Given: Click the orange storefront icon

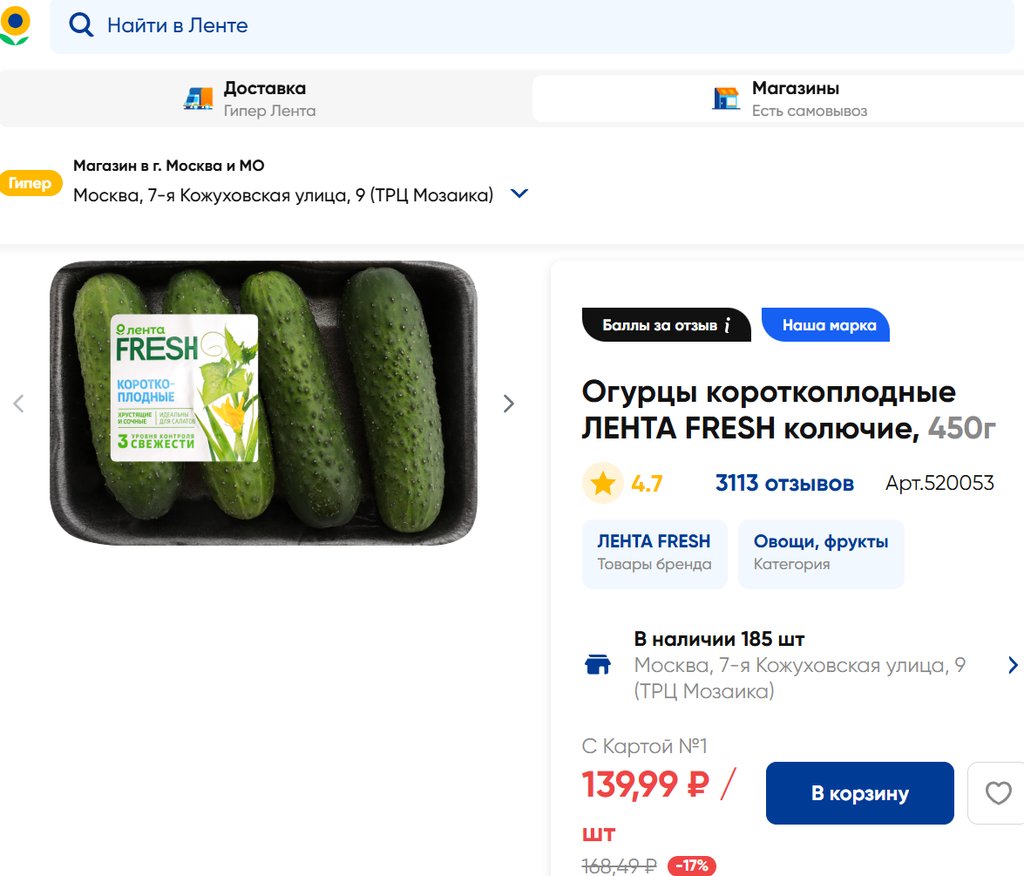Looking at the screenshot, I should (726, 98).
